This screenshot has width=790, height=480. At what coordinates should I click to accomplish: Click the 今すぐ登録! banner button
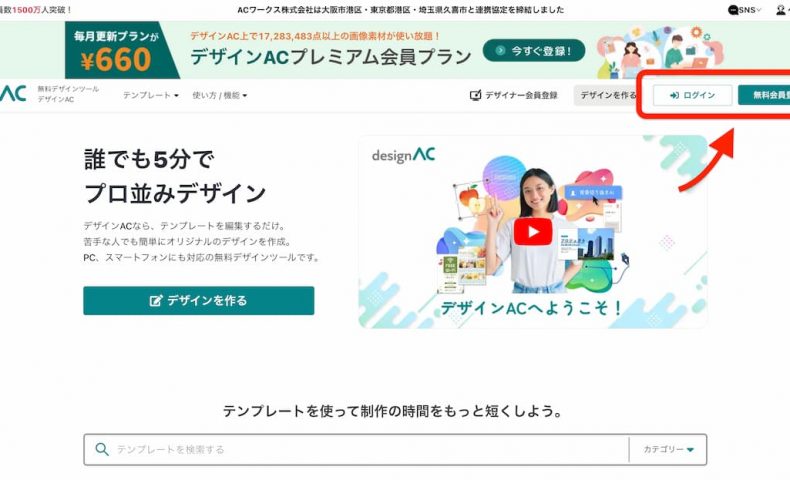click(534, 50)
